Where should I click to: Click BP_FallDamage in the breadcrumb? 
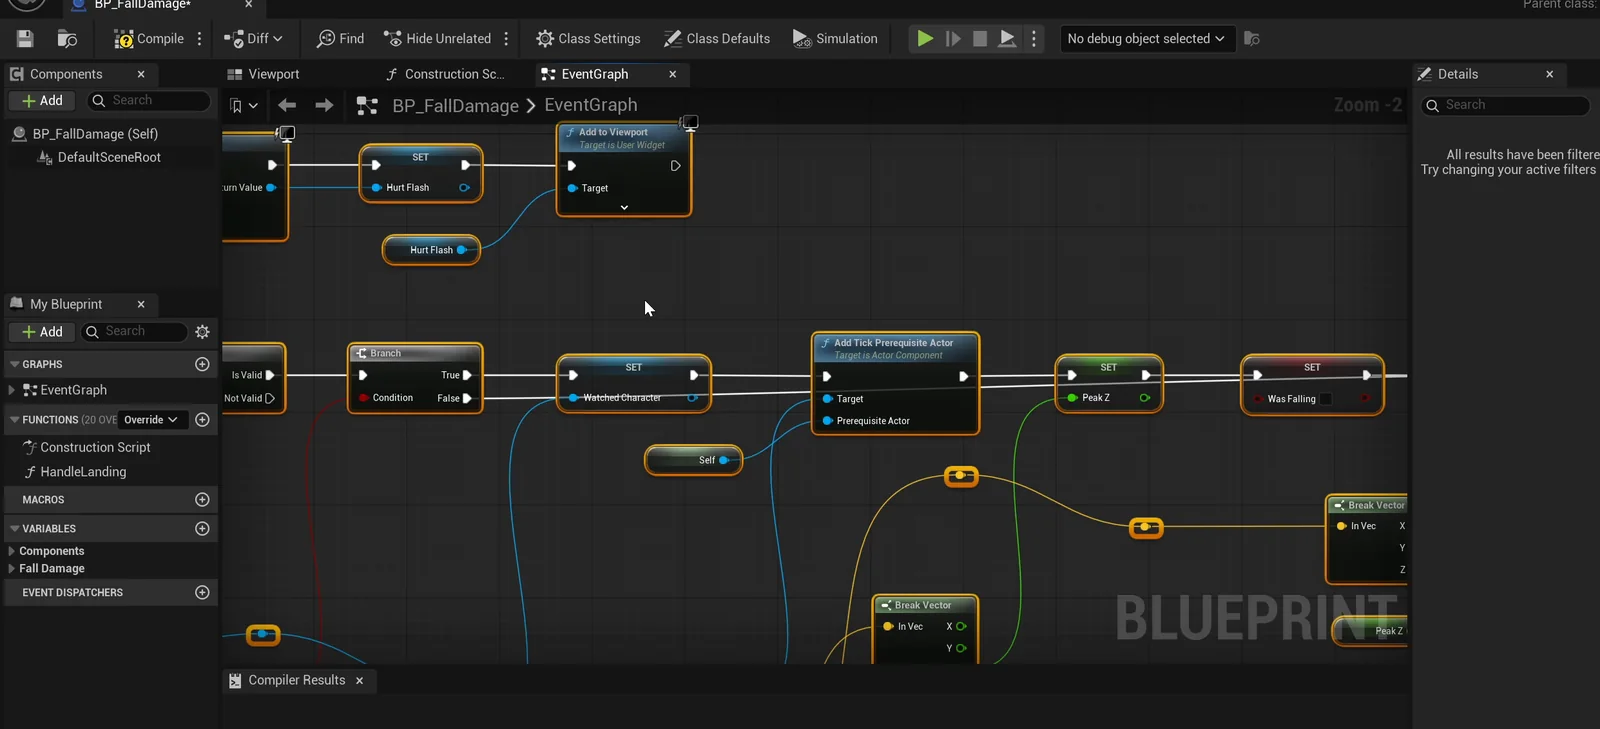click(455, 105)
